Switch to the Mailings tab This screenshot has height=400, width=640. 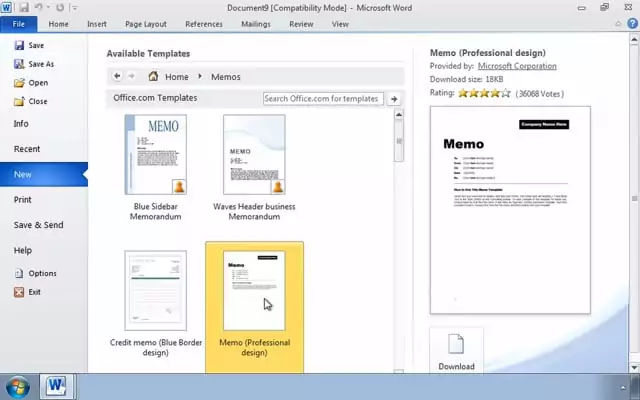tap(256, 24)
